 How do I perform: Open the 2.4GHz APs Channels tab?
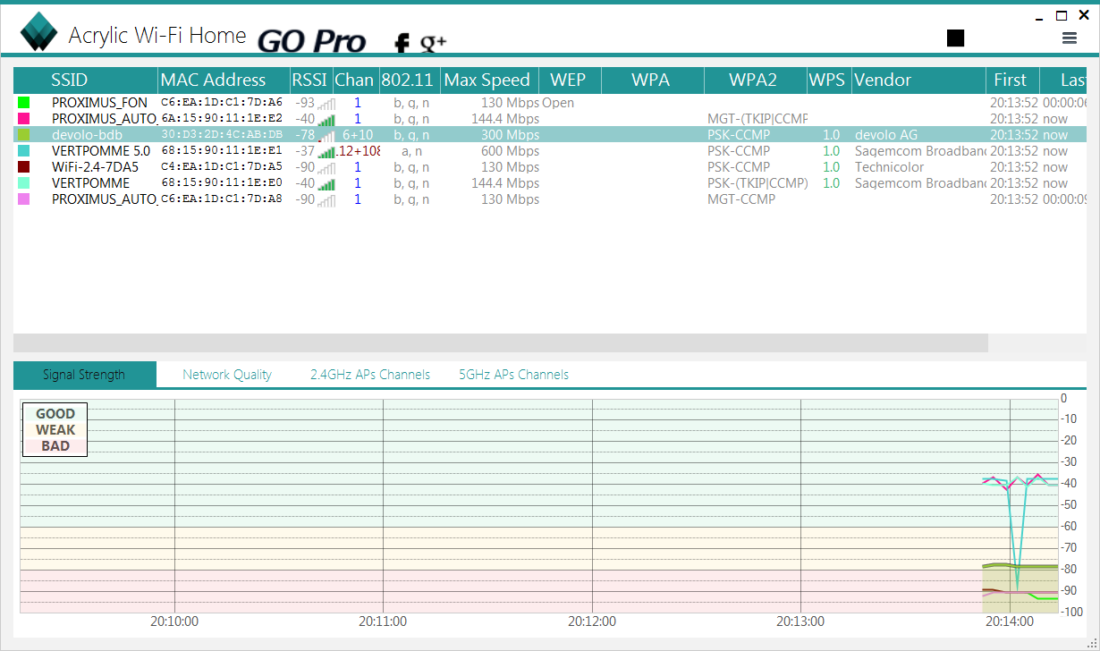click(x=370, y=375)
